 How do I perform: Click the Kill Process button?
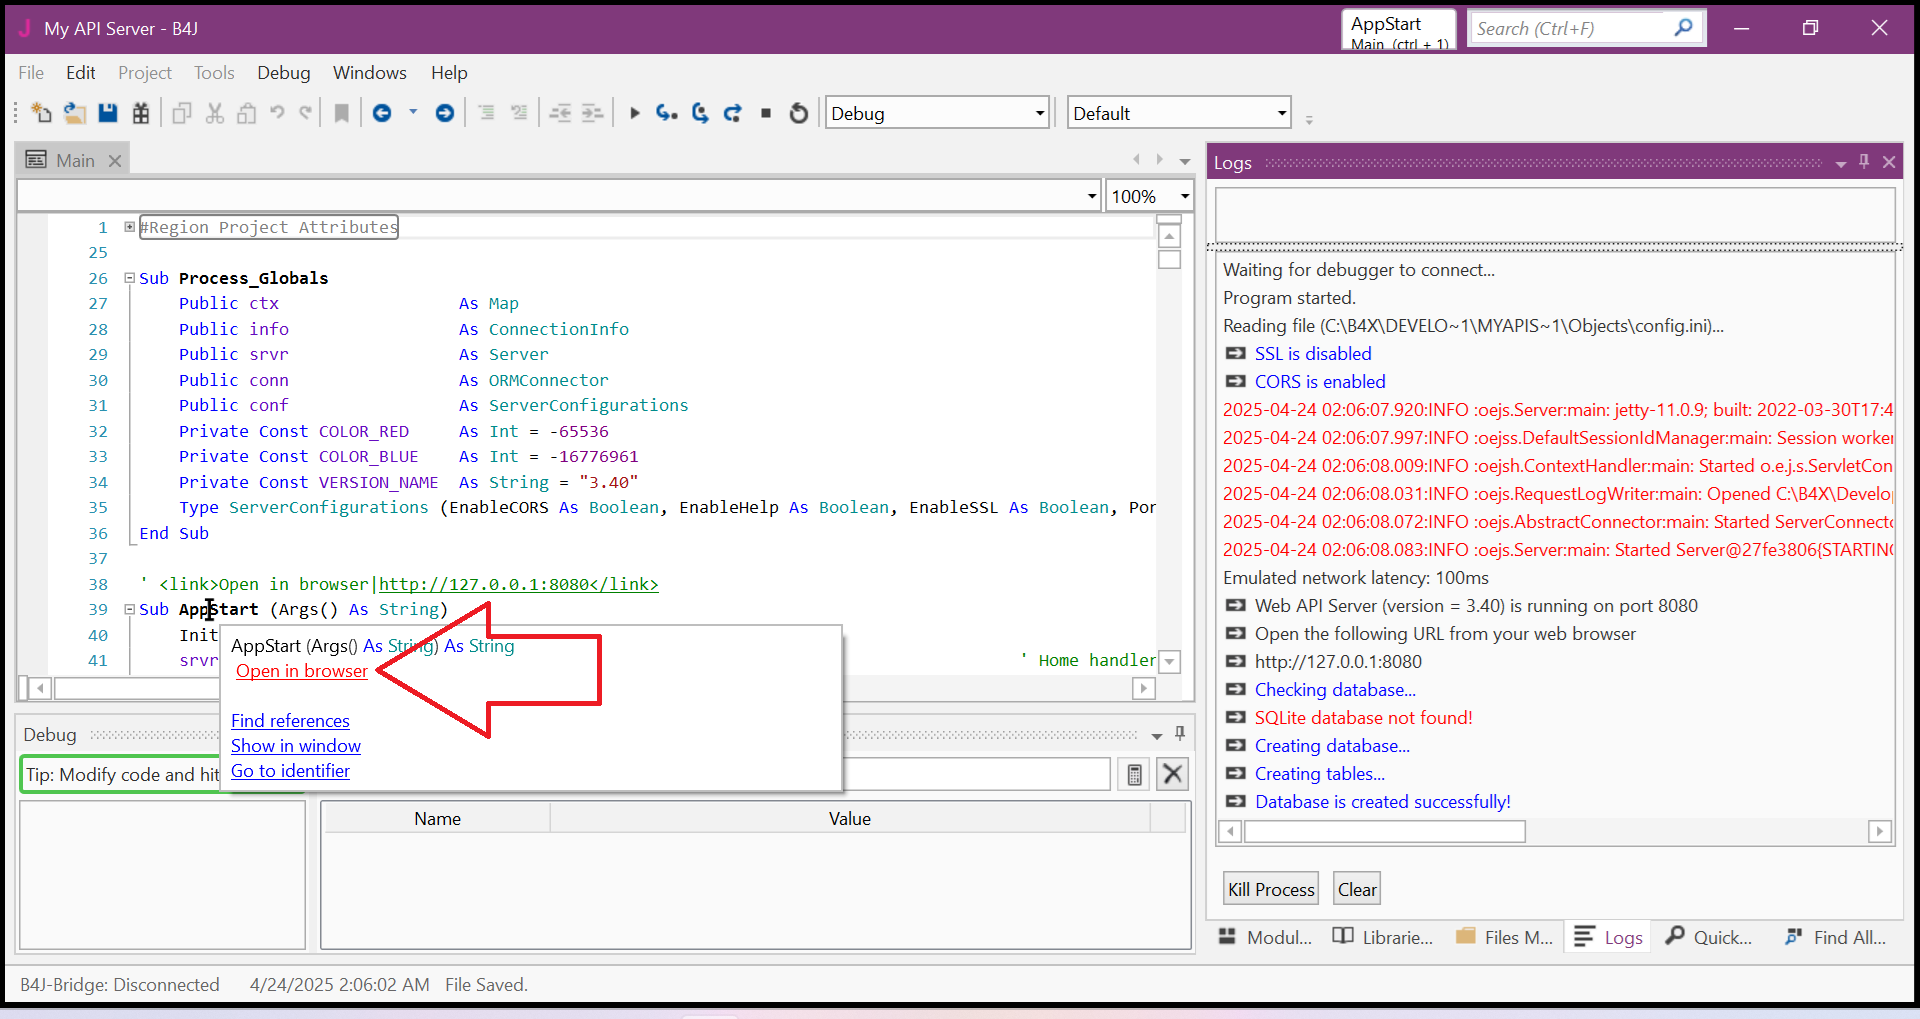pyautogui.click(x=1271, y=889)
